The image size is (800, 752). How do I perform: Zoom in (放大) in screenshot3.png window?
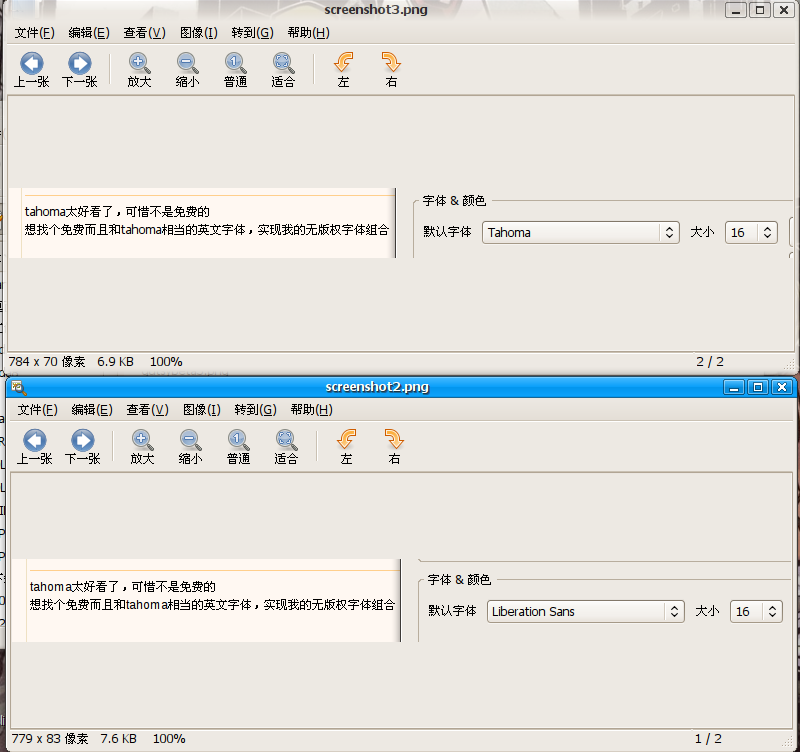[x=139, y=70]
